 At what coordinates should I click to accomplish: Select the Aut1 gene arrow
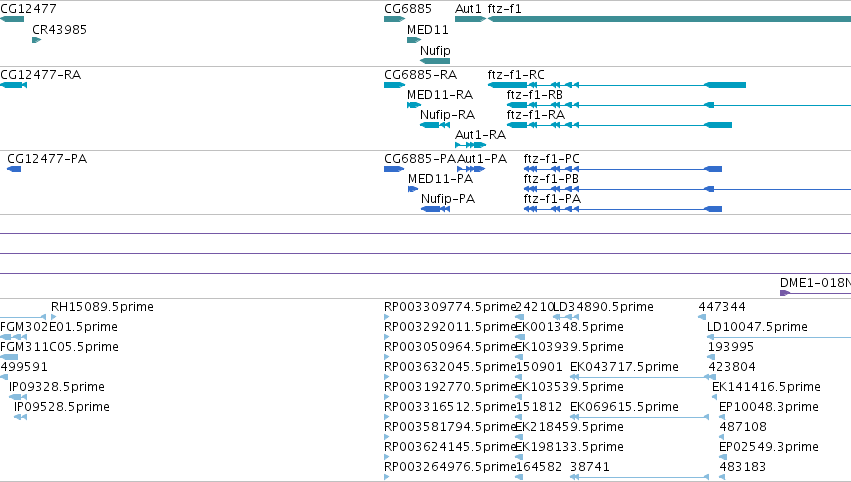pos(470,19)
